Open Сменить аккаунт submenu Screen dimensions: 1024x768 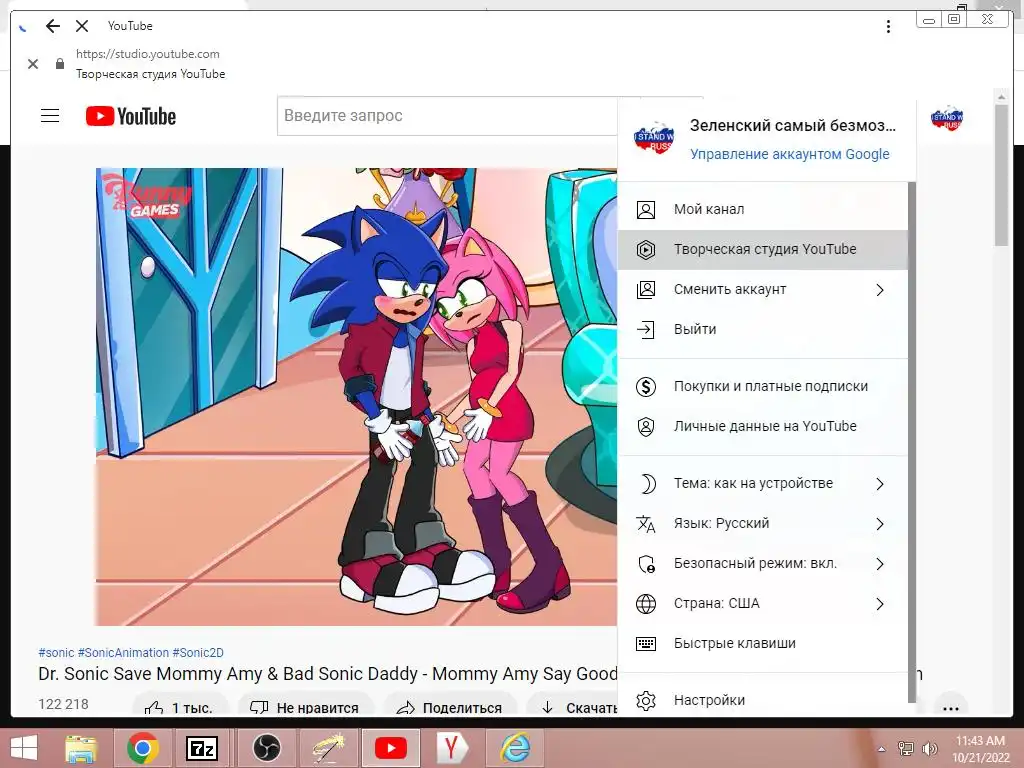(762, 289)
